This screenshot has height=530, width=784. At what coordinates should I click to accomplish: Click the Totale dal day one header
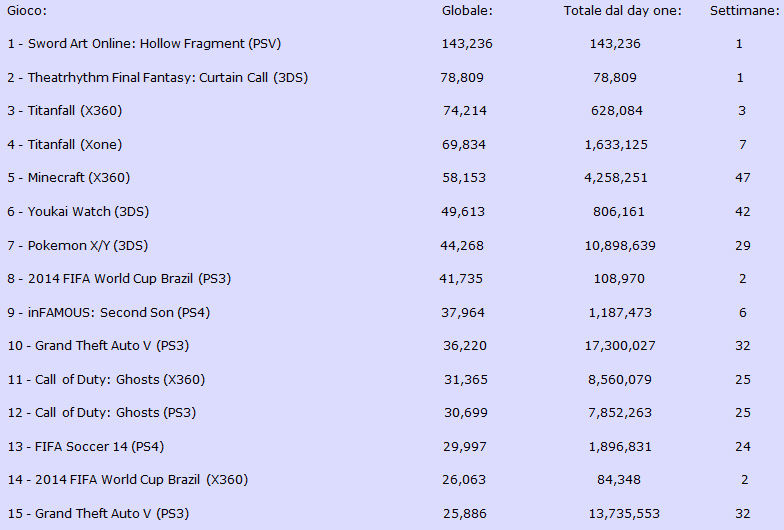(622, 10)
